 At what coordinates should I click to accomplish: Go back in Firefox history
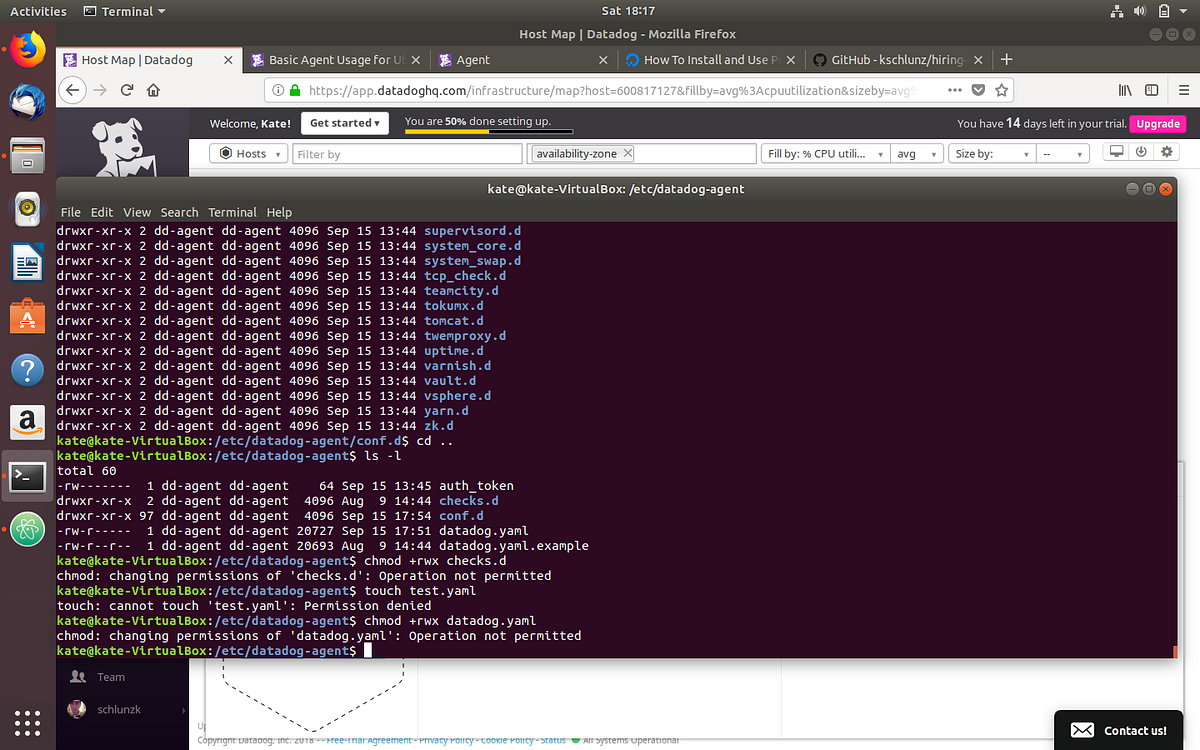[x=72, y=90]
